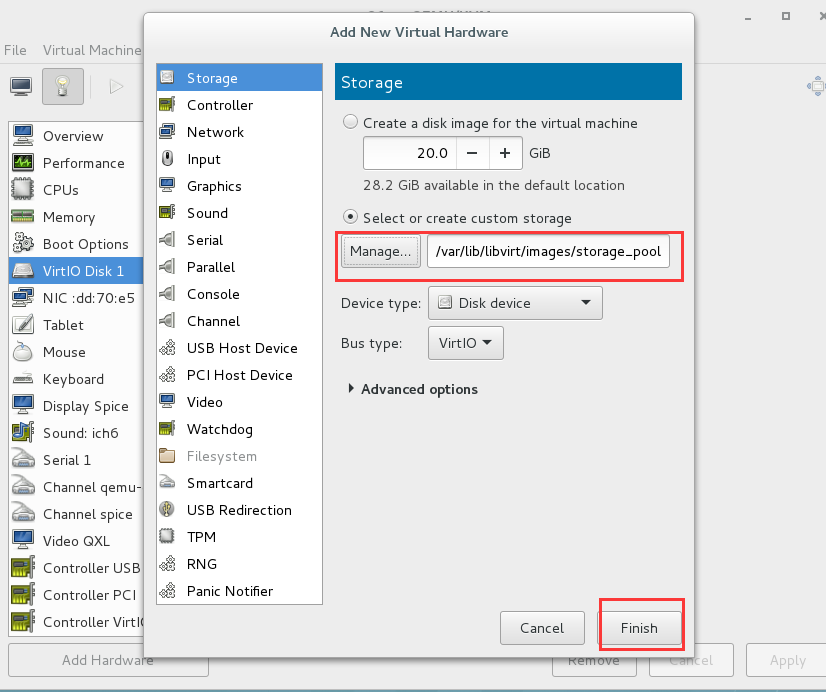
Task: Choose the Graphics monitor icon
Action: [168, 186]
